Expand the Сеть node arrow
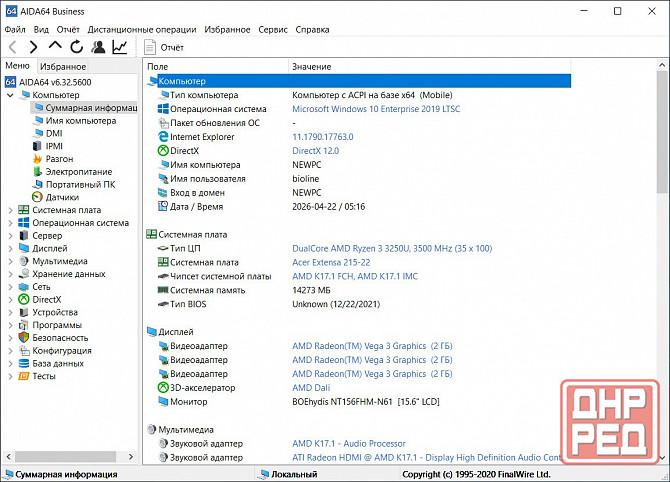The image size is (670, 482). 10,287
